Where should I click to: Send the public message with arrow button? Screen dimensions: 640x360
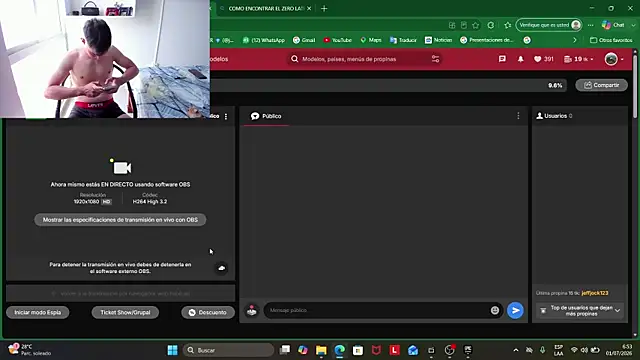(x=516, y=311)
